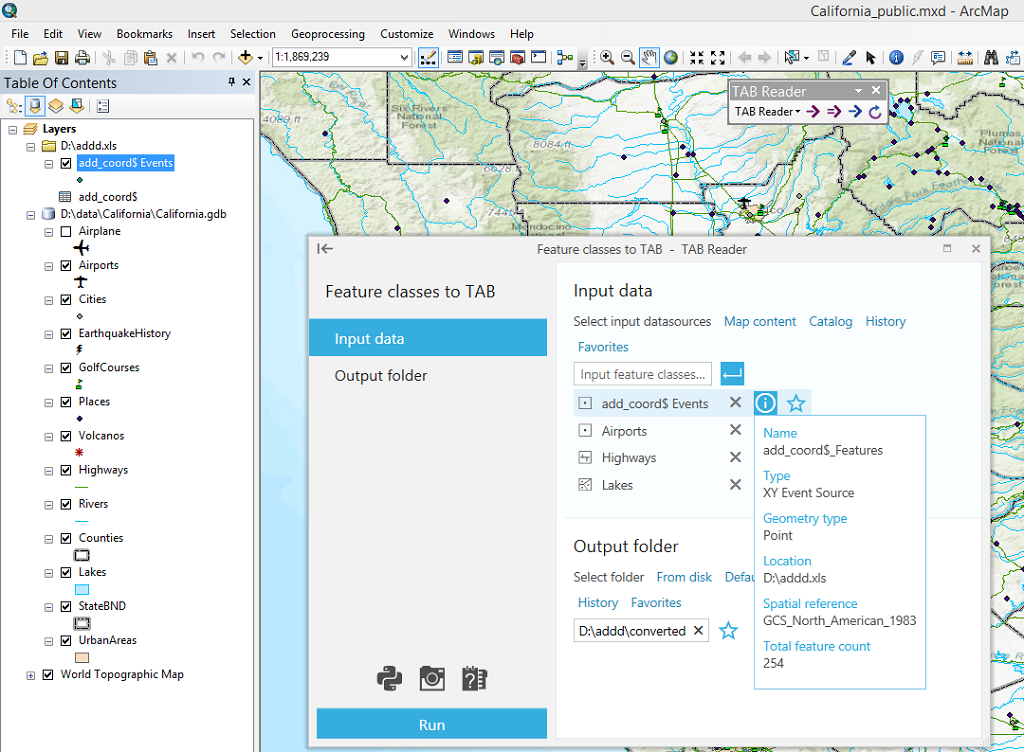Click the camera snapshot icon
1024x752 pixels.
[x=432, y=678]
